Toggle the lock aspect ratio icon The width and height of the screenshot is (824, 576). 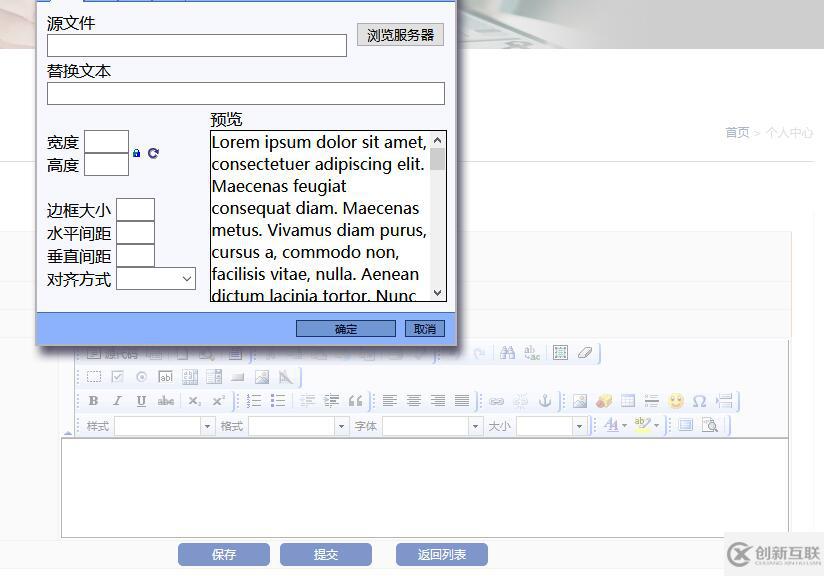pyautogui.click(x=137, y=153)
